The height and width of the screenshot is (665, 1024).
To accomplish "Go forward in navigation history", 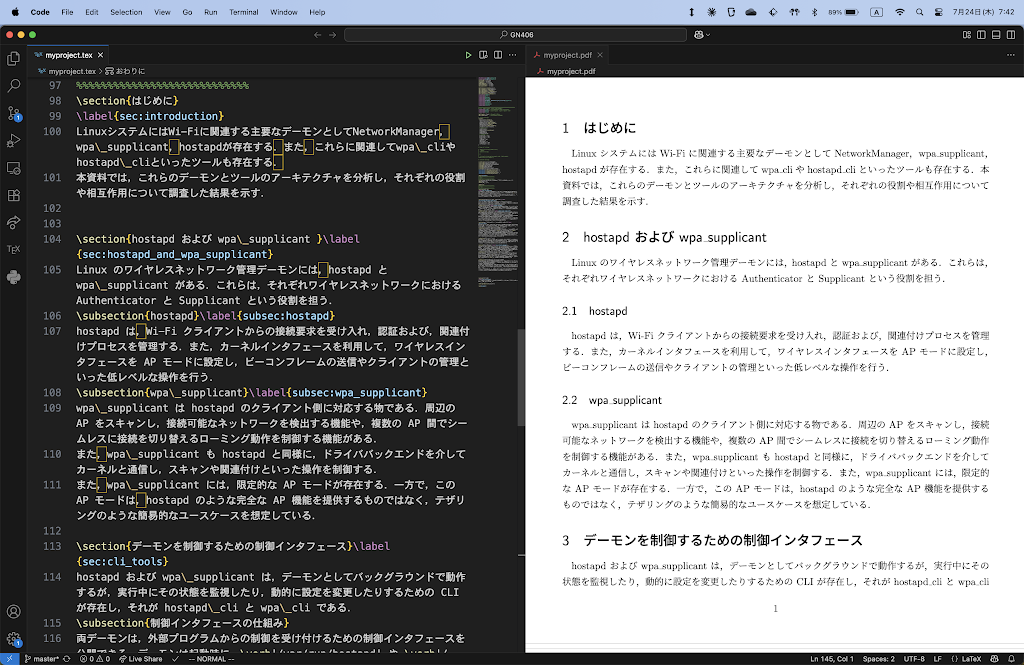I will coord(332,35).
